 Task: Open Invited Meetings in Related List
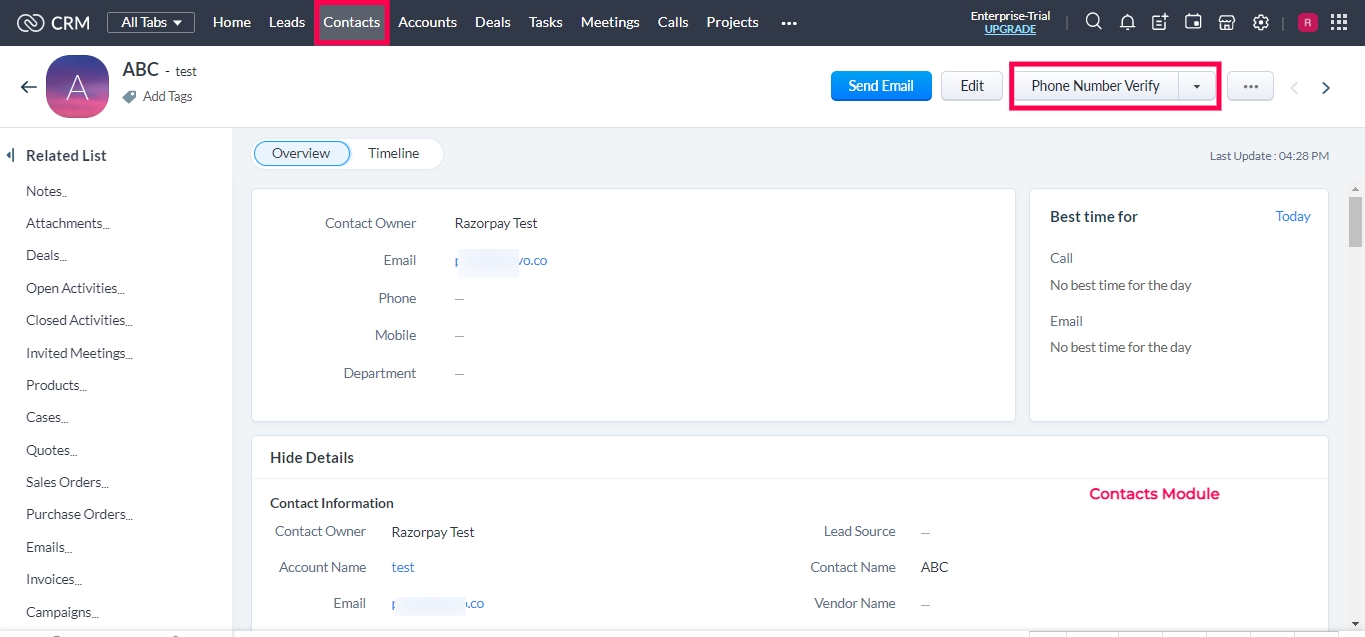pos(79,353)
